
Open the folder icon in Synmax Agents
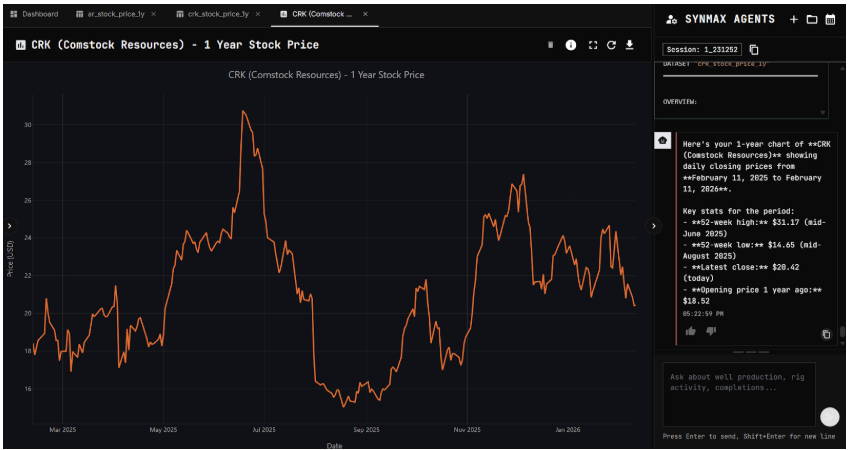pyautogui.click(x=811, y=19)
